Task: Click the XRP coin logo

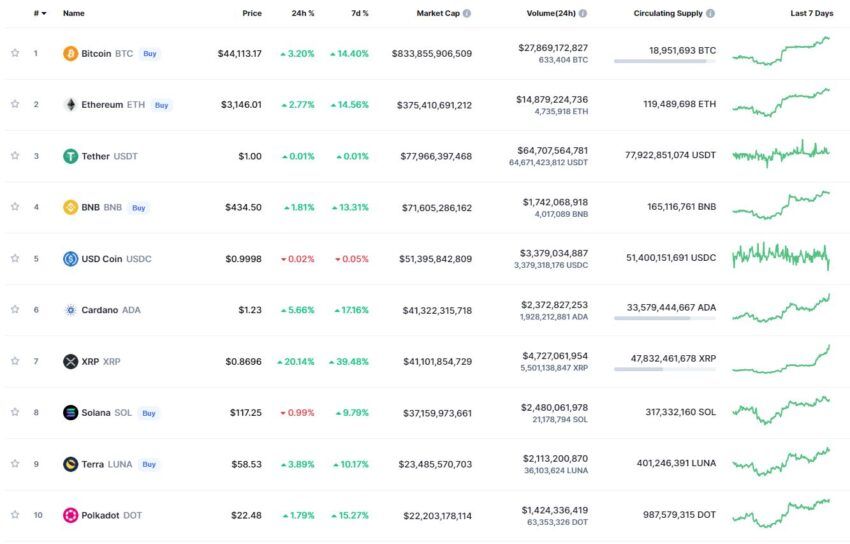Action: (x=70, y=361)
